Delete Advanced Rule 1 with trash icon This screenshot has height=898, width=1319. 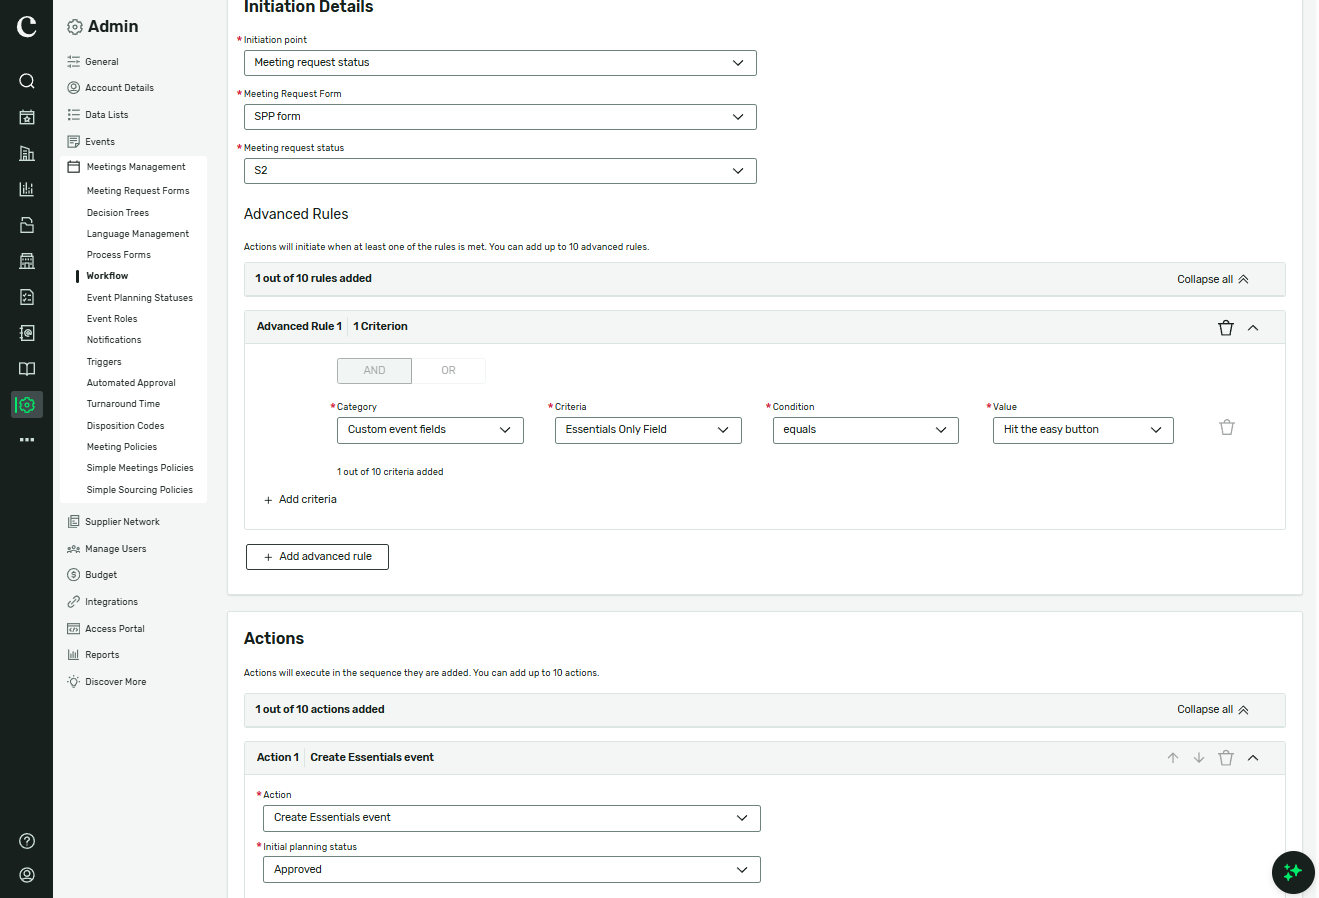[1226, 327]
